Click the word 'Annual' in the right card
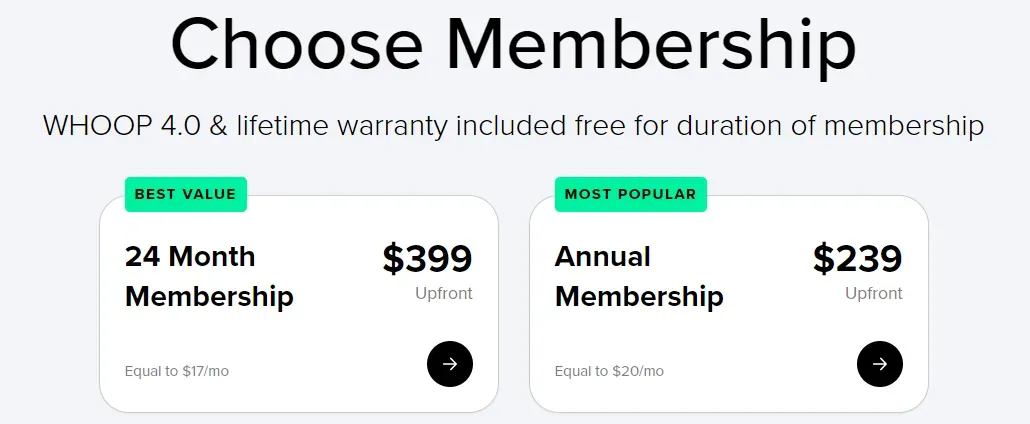1030x424 pixels. (602, 256)
